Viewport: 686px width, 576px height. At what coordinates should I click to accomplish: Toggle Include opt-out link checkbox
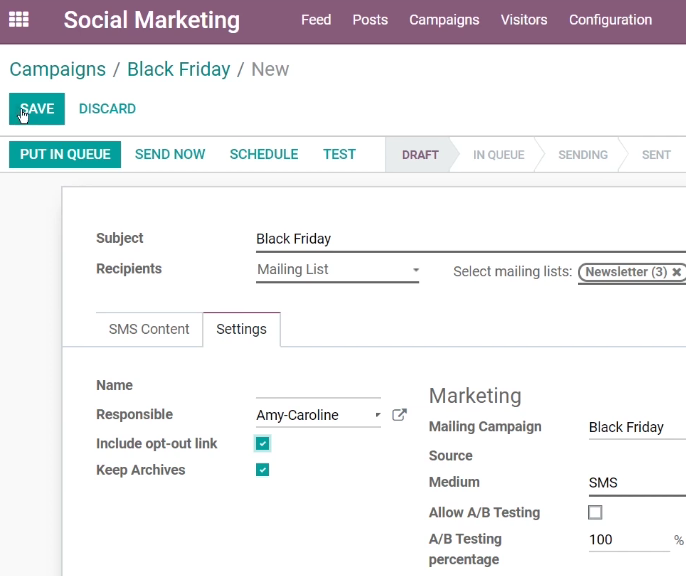pos(262,443)
